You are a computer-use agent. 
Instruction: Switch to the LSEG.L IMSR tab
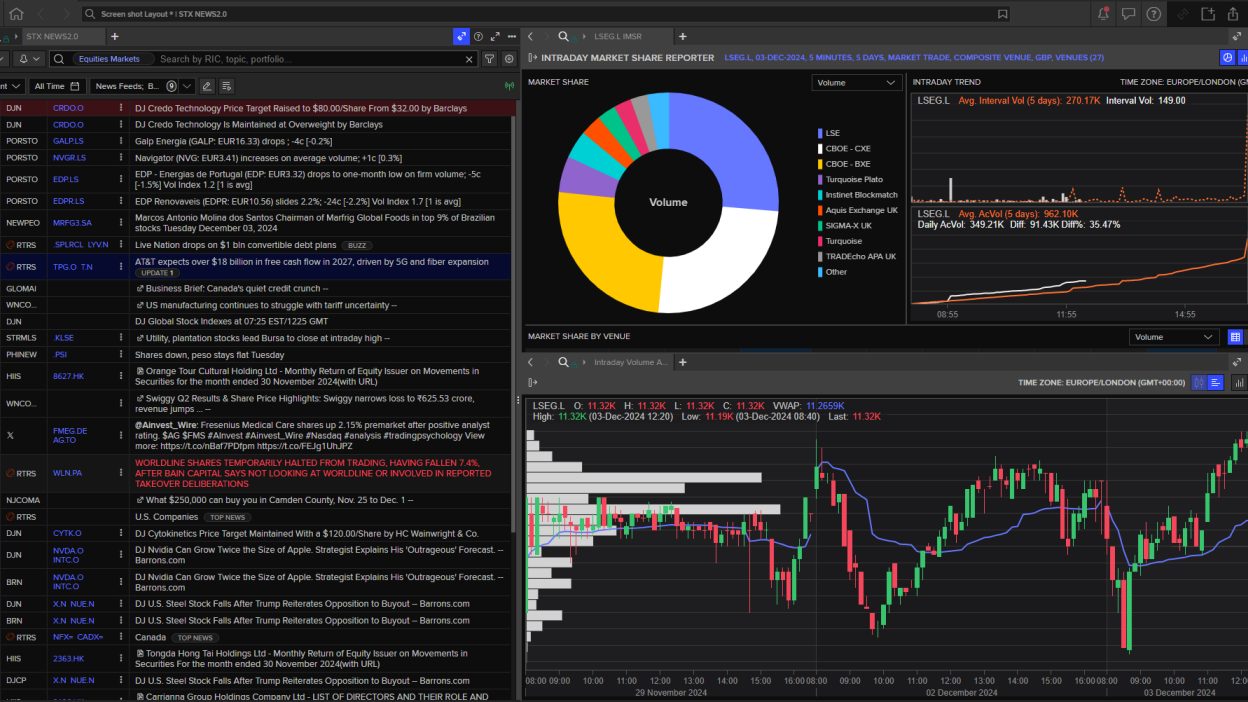(x=617, y=36)
